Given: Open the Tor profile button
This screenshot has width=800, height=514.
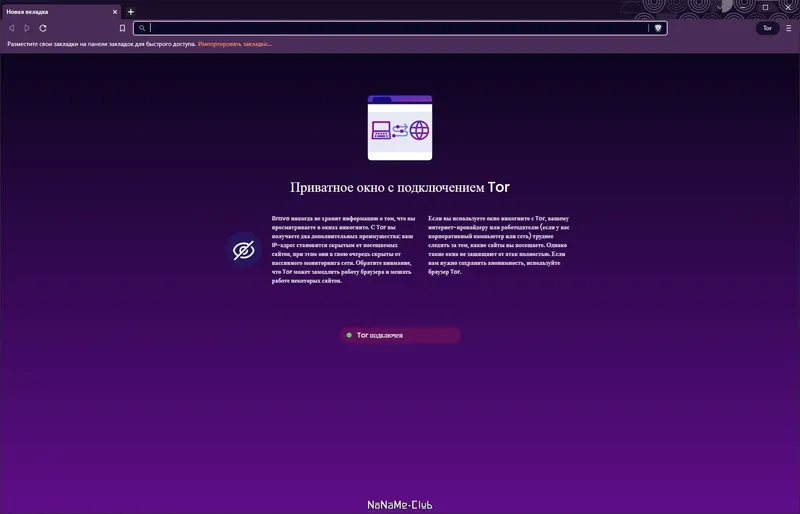Looking at the screenshot, I should click(767, 28).
